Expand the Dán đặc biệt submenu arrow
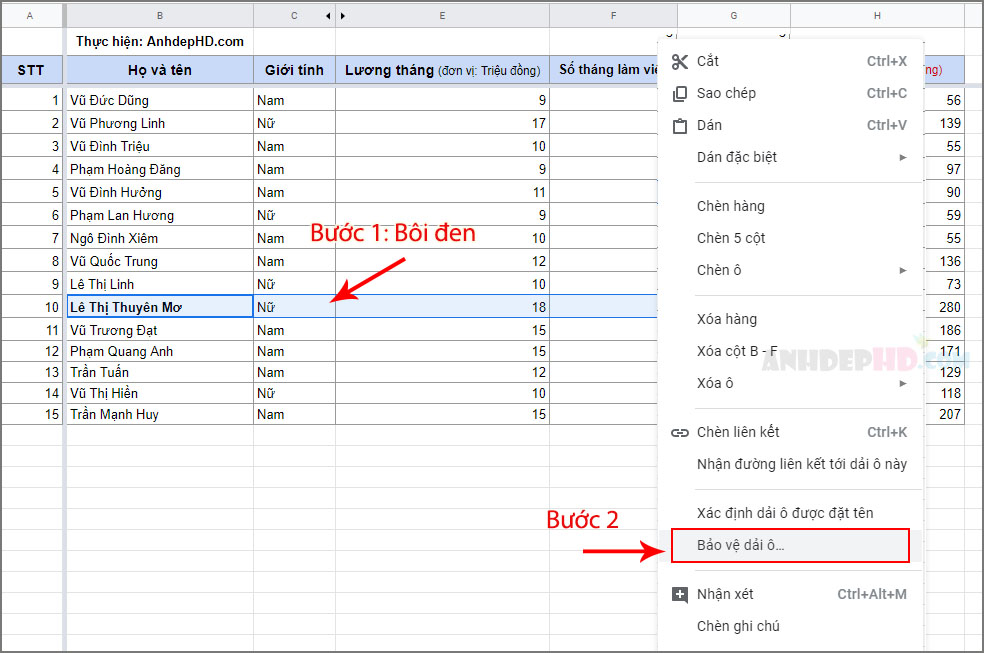The height and width of the screenshot is (653, 984). (x=902, y=157)
